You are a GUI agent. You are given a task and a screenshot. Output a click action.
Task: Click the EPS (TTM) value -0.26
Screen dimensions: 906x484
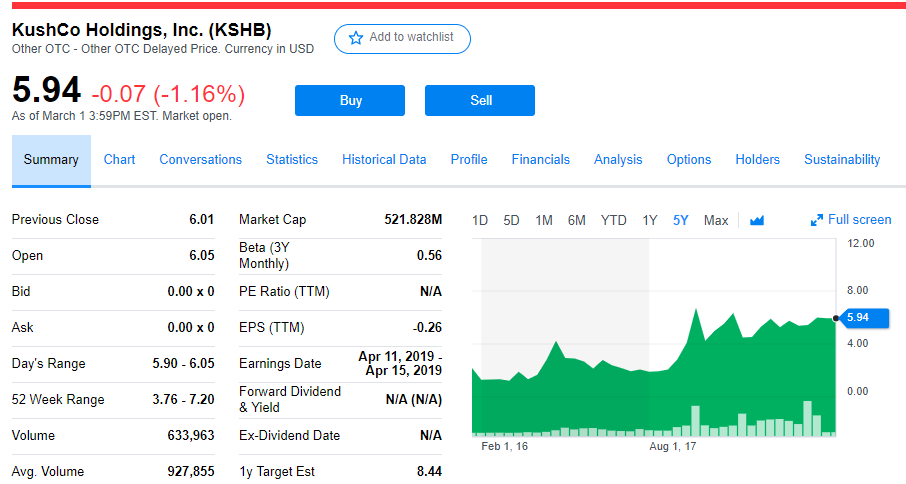pos(427,327)
